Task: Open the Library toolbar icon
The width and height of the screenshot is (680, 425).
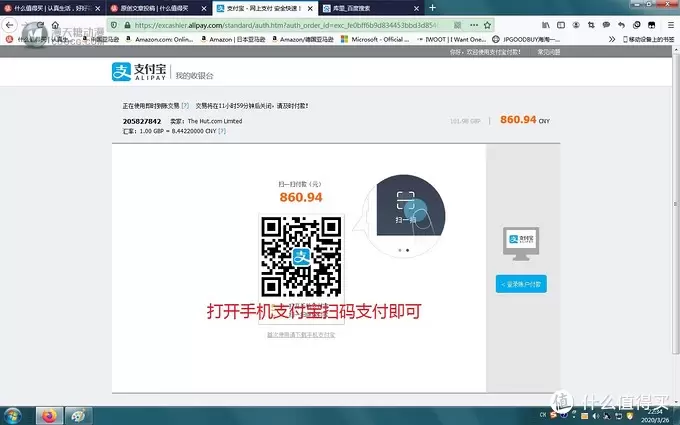Action: (546, 25)
